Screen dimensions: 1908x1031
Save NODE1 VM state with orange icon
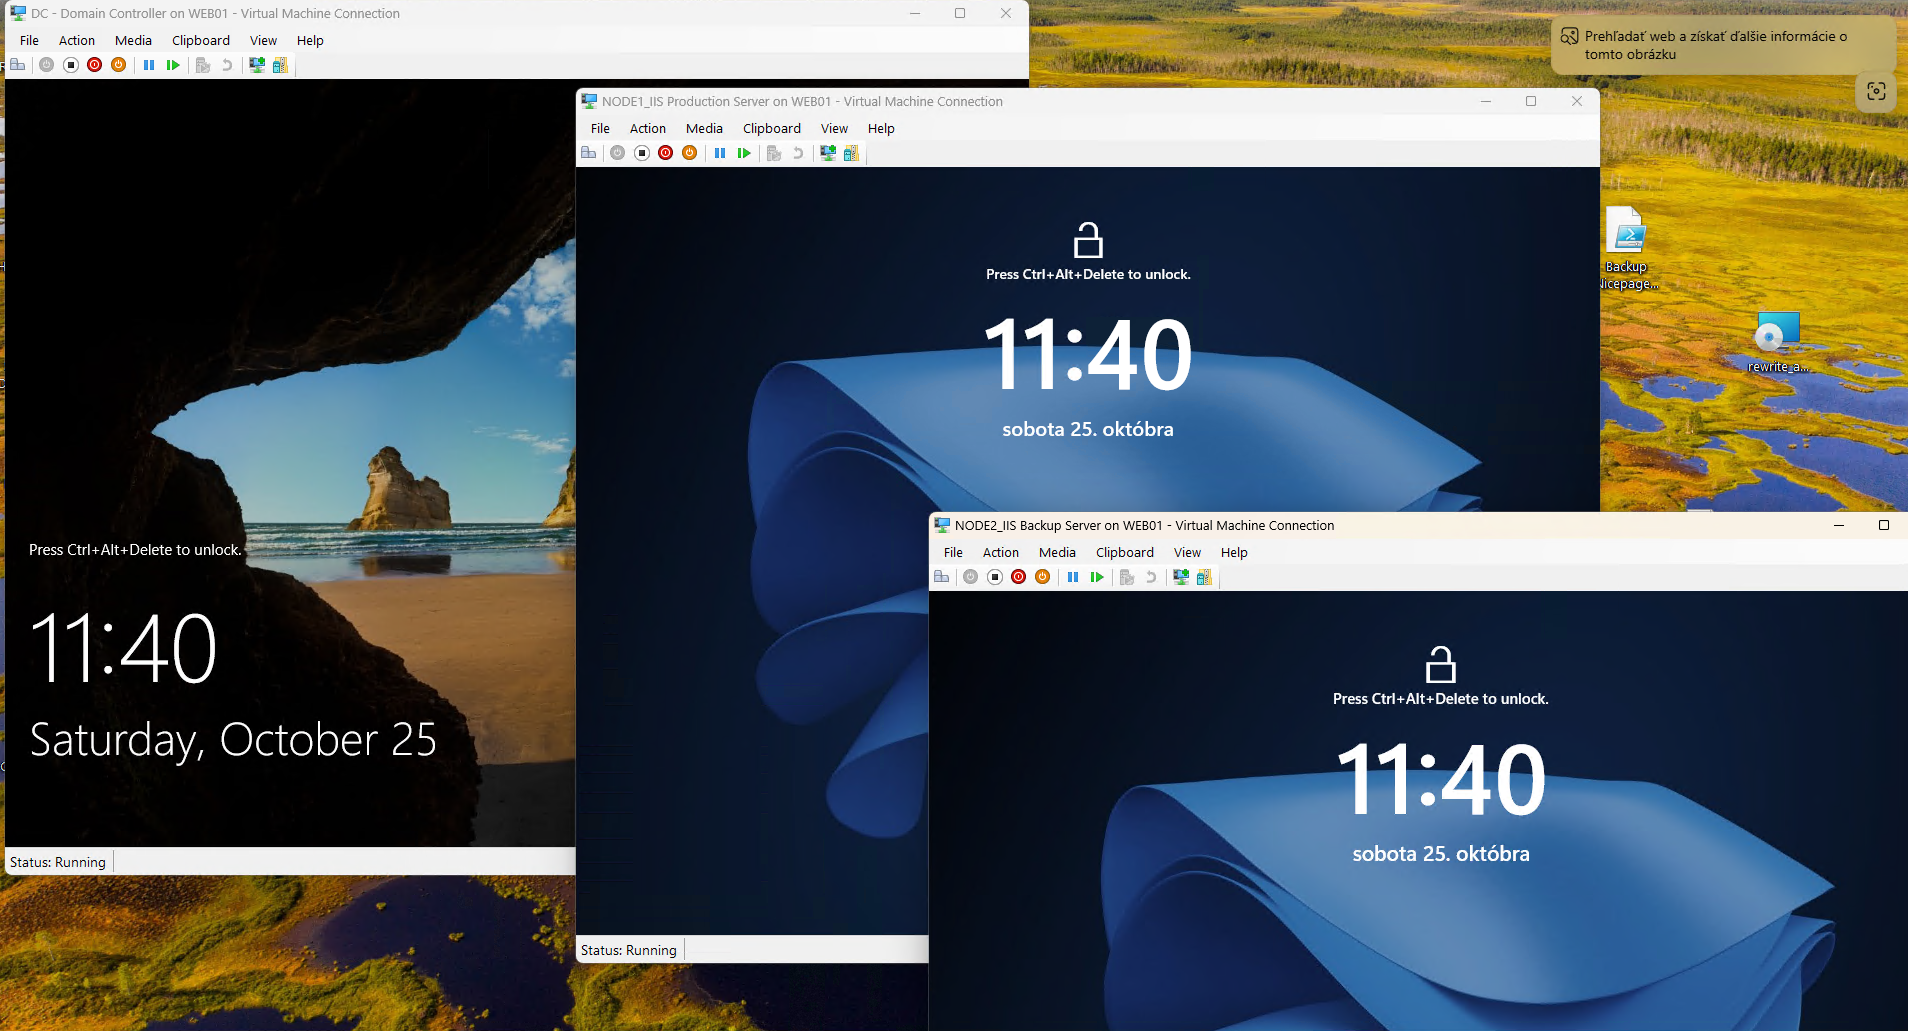click(x=689, y=153)
